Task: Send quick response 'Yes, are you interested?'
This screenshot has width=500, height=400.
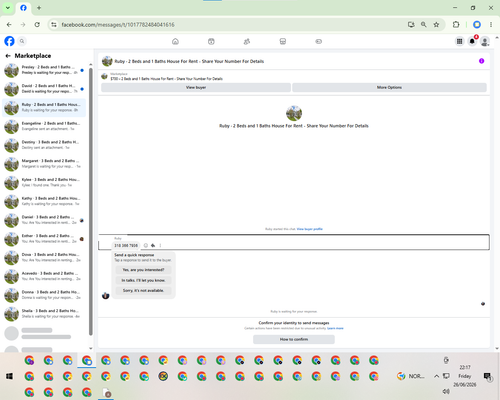Action: tap(143, 270)
